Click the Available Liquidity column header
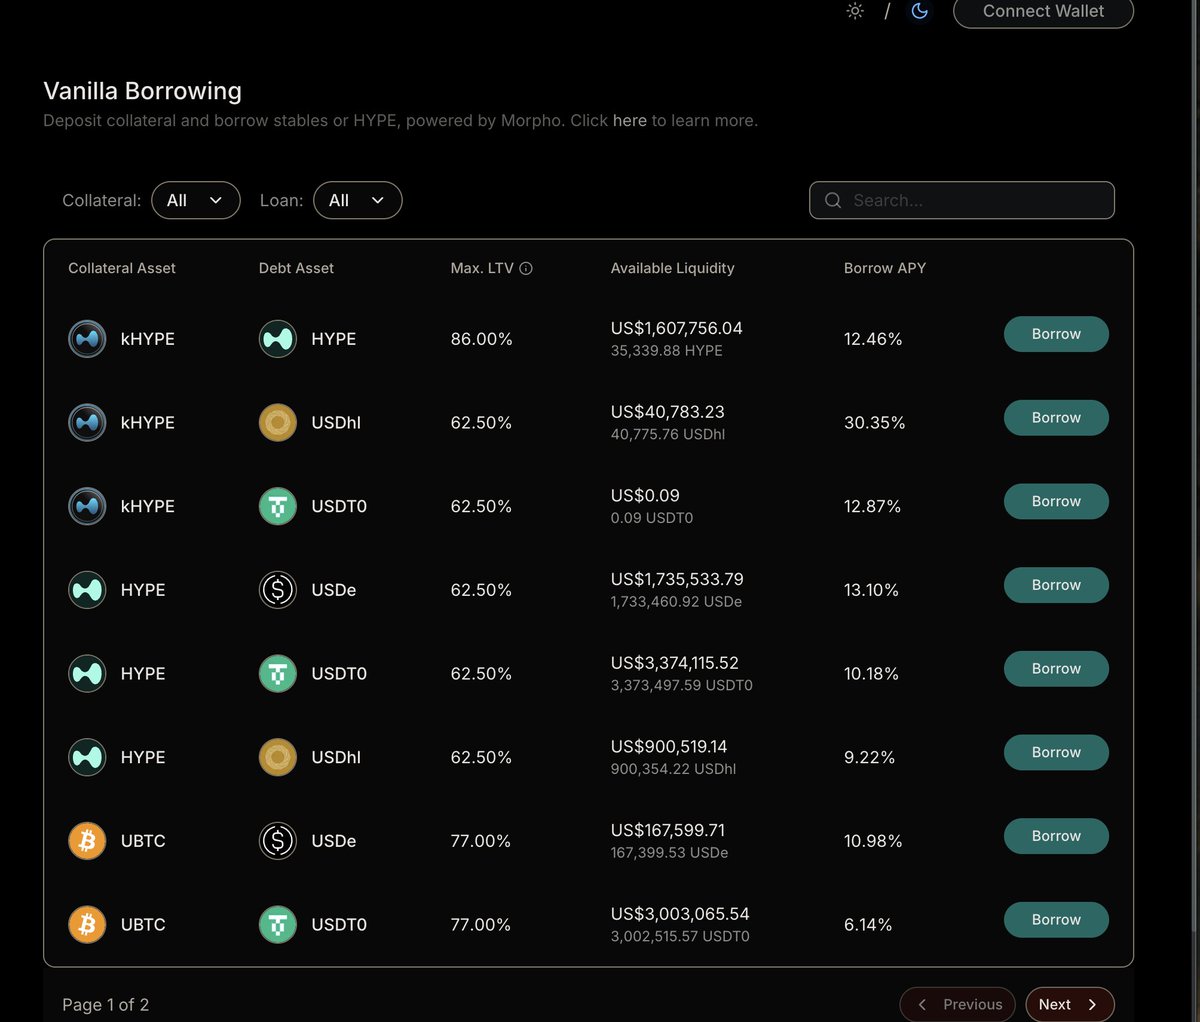Image resolution: width=1200 pixels, height=1022 pixels. click(x=673, y=268)
